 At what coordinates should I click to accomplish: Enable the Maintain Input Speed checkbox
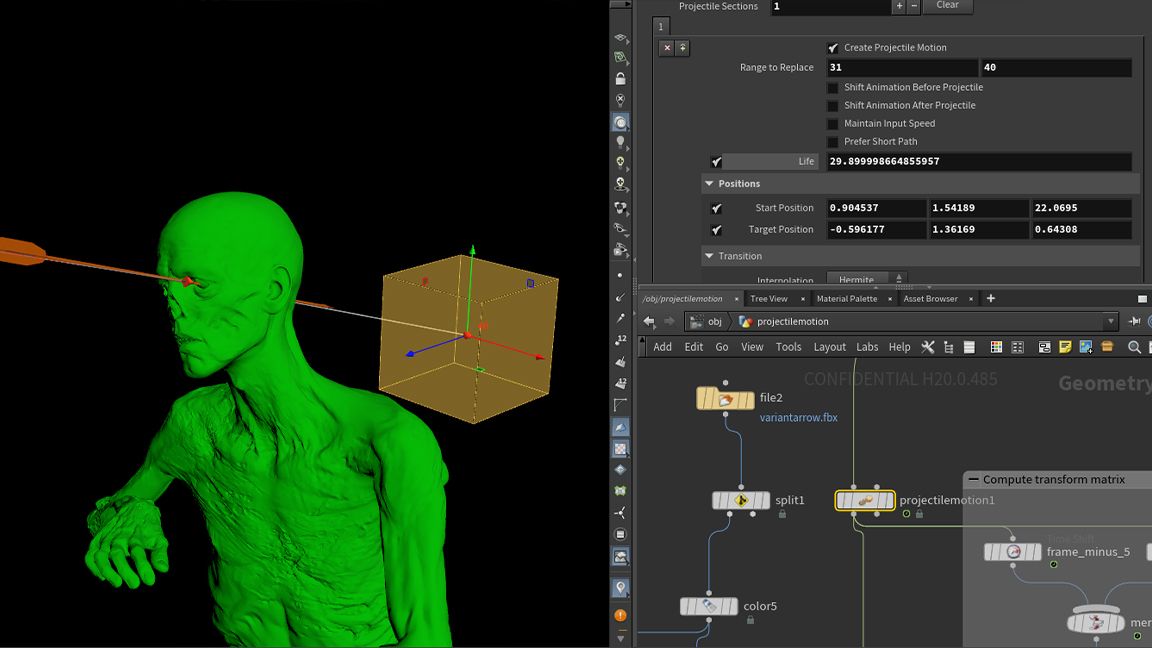coord(833,122)
